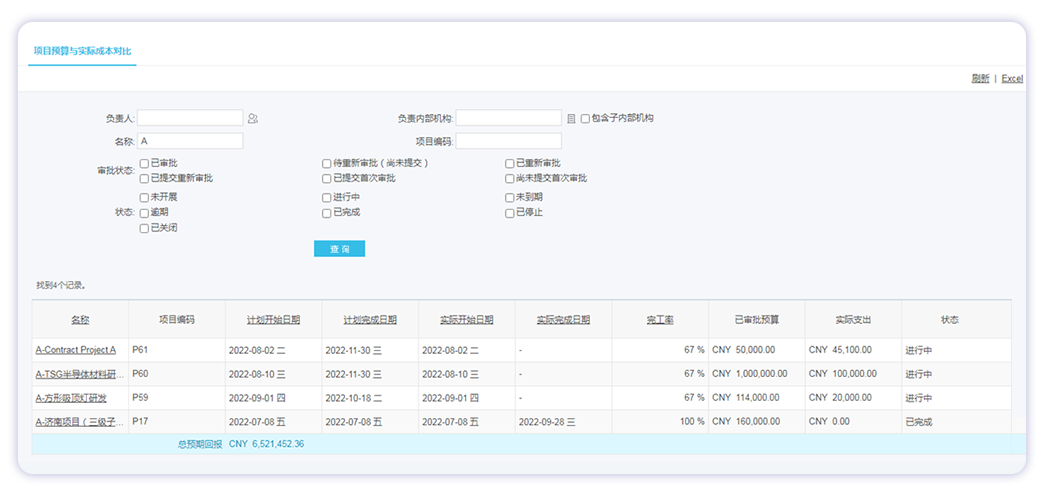Click the 实际支出 column header
Image resolution: width=1044 pixels, height=496 pixels.
pos(854,320)
